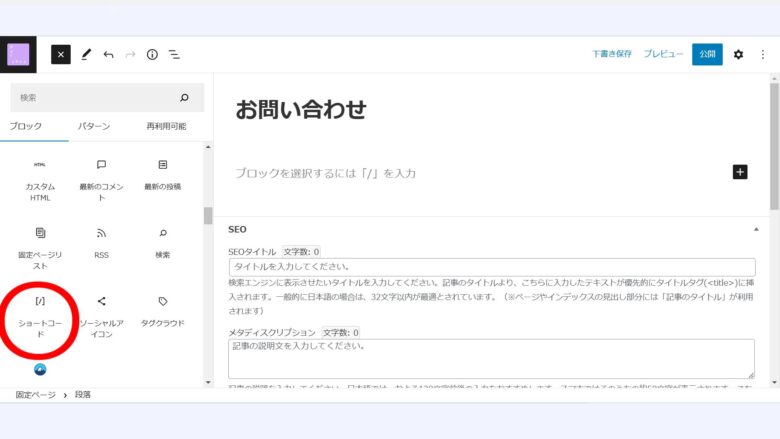Collapse the SEO panel arrow

tap(756, 229)
